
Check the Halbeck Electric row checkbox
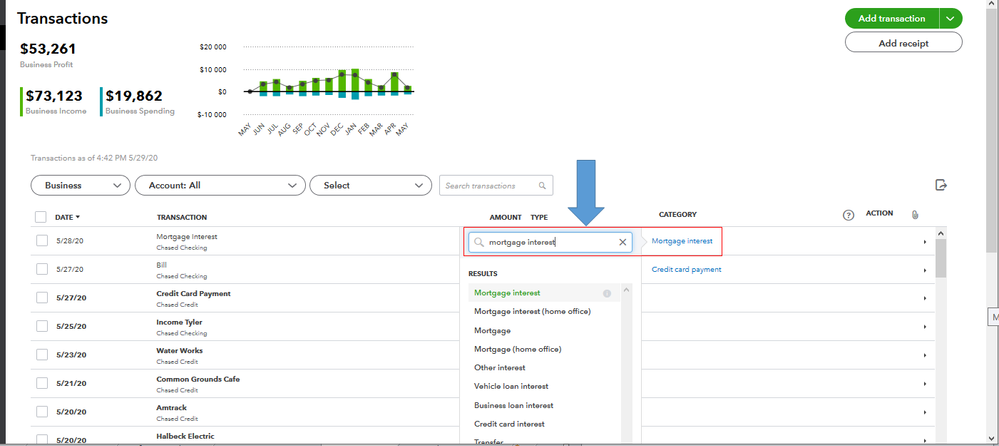point(42,440)
